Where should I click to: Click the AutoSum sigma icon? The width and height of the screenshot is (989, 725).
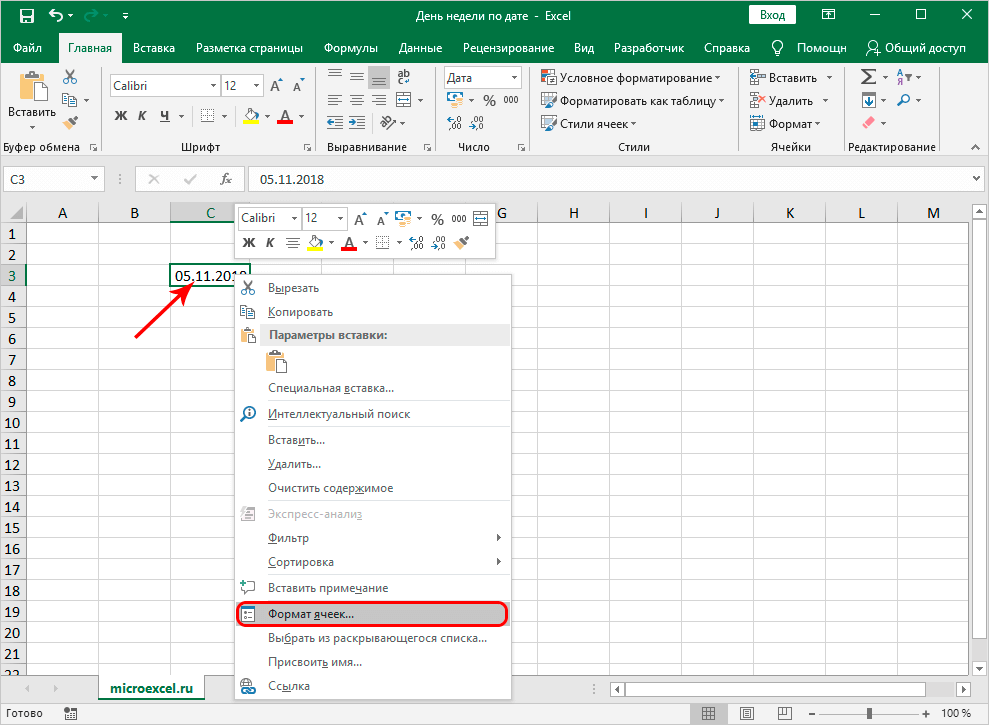pyautogui.click(x=868, y=77)
